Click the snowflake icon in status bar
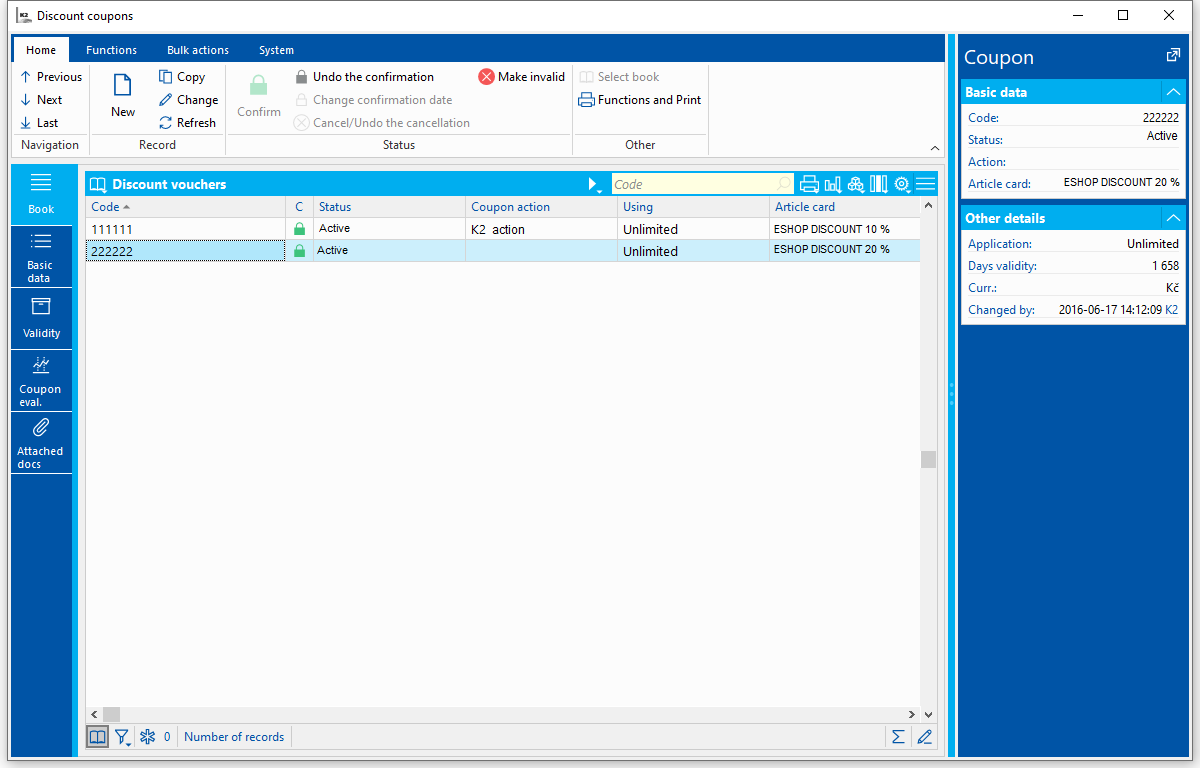This screenshot has height=768, width=1200. pos(147,737)
